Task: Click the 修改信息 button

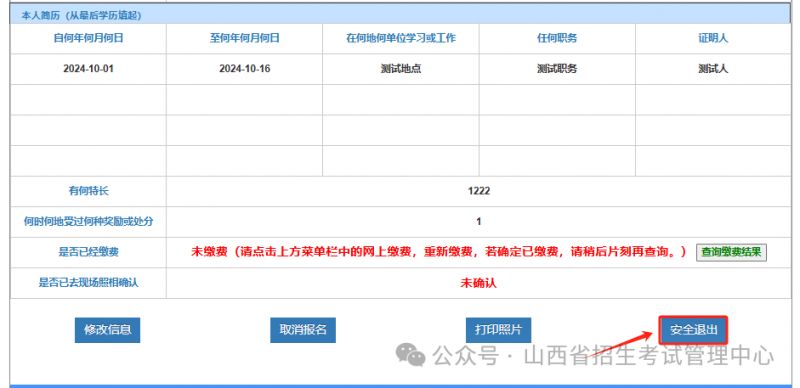Action: coord(107,330)
